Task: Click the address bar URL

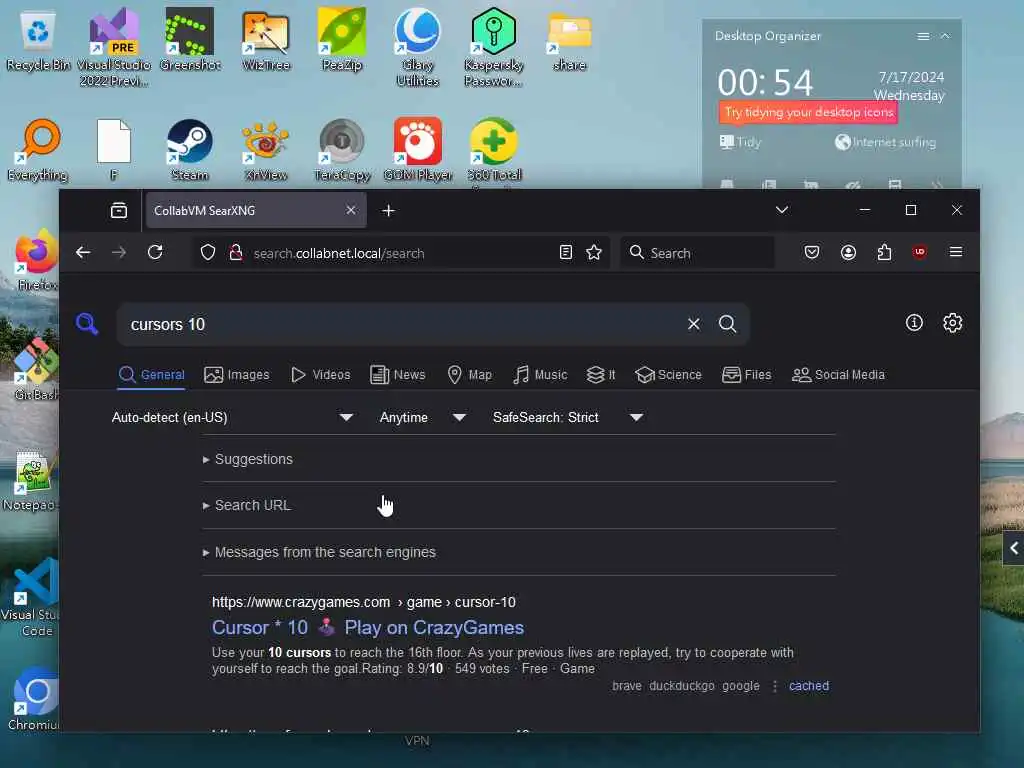Action: pyautogui.click(x=339, y=253)
